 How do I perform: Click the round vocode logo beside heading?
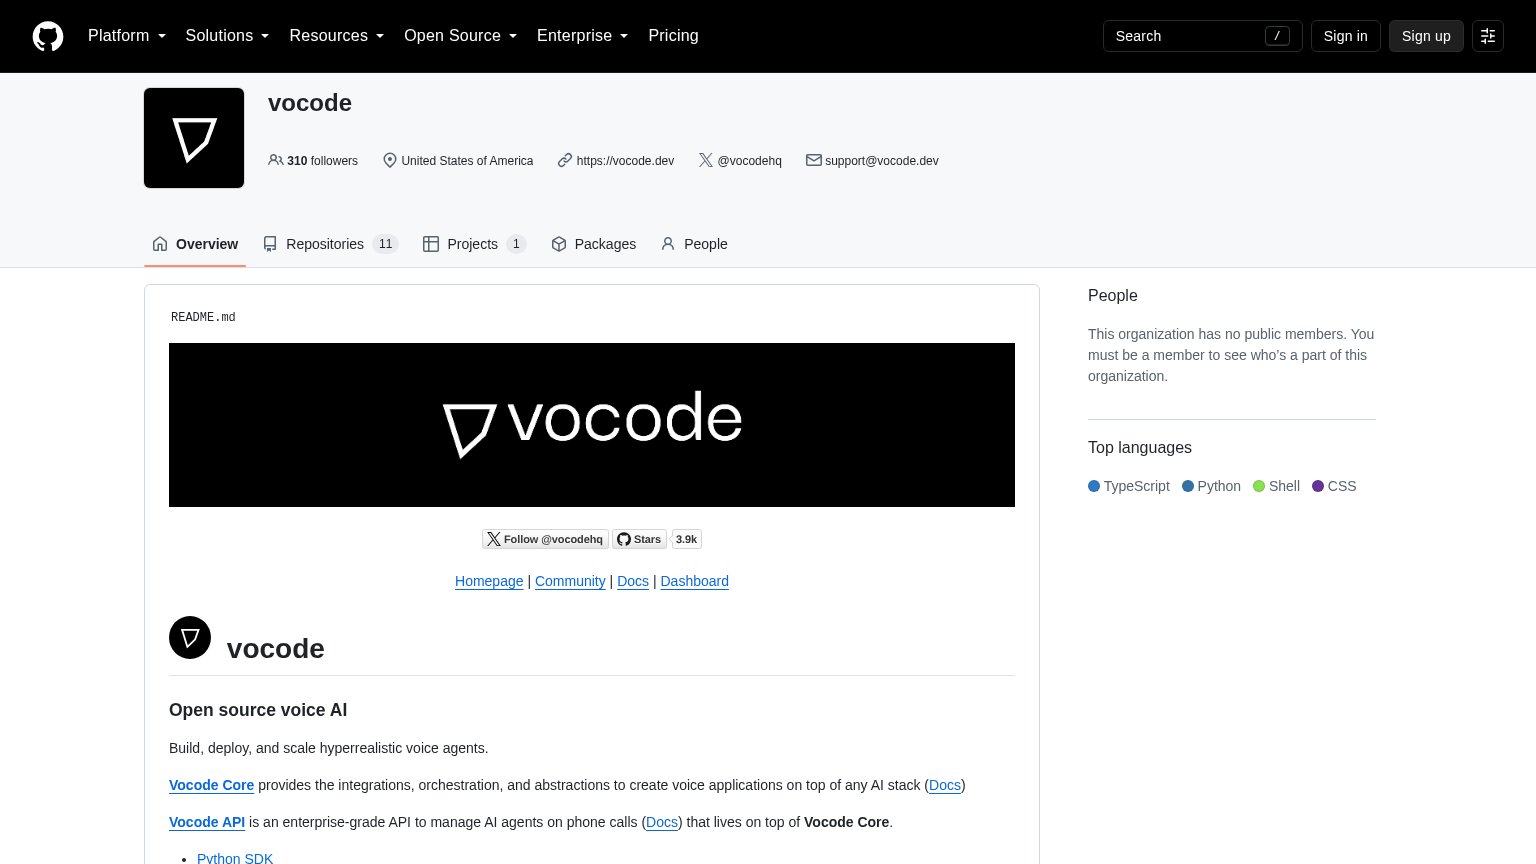tap(190, 637)
